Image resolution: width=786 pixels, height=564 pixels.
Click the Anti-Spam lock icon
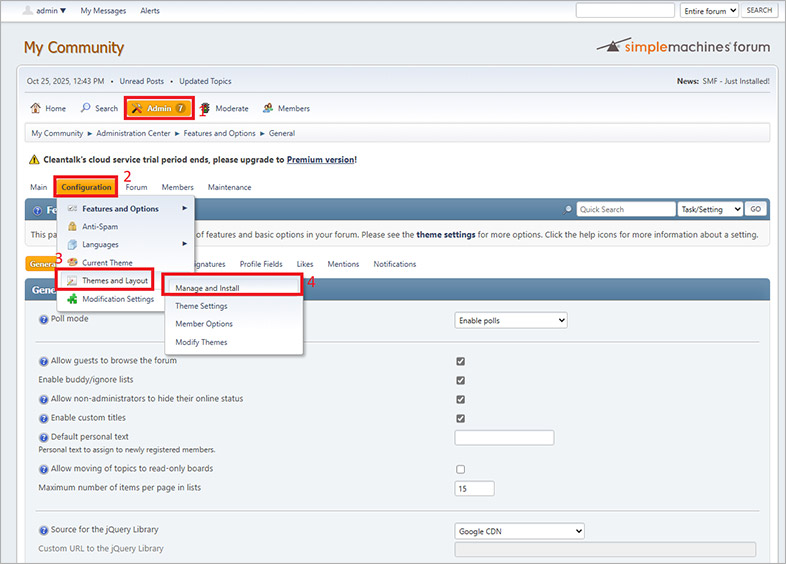(72, 227)
